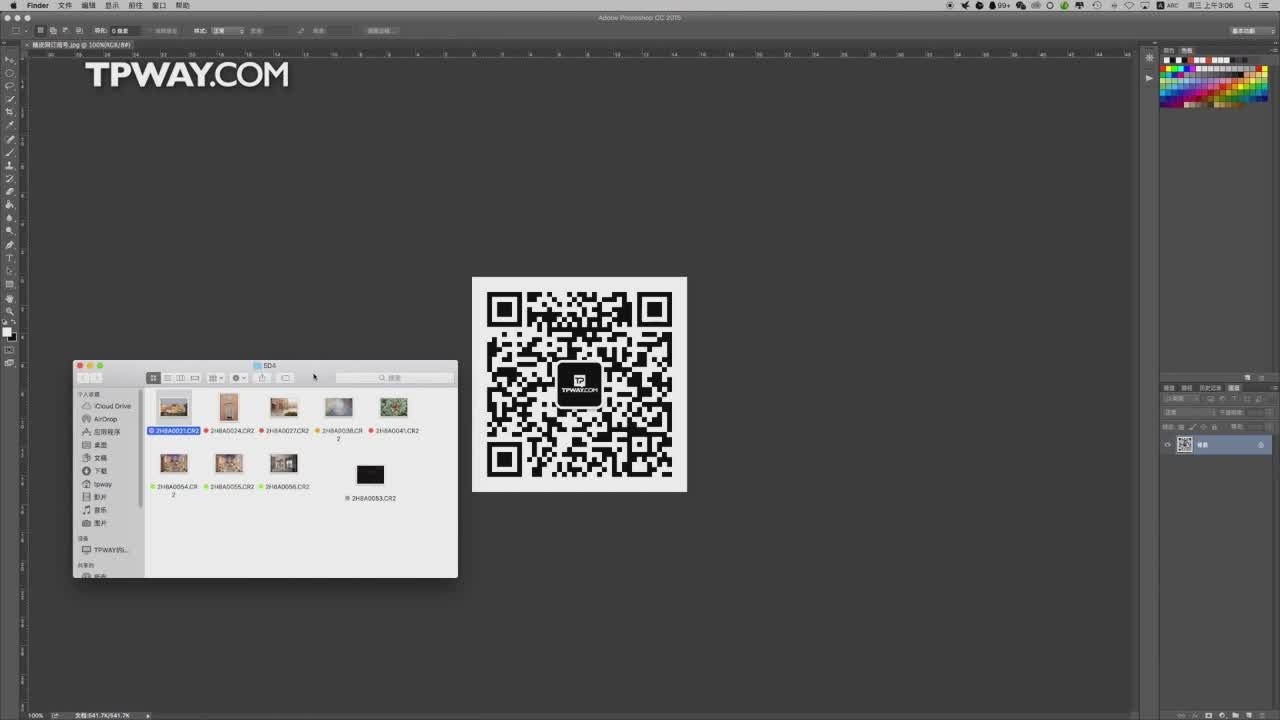Switch Finder to list view
1280x720 pixels.
(167, 378)
